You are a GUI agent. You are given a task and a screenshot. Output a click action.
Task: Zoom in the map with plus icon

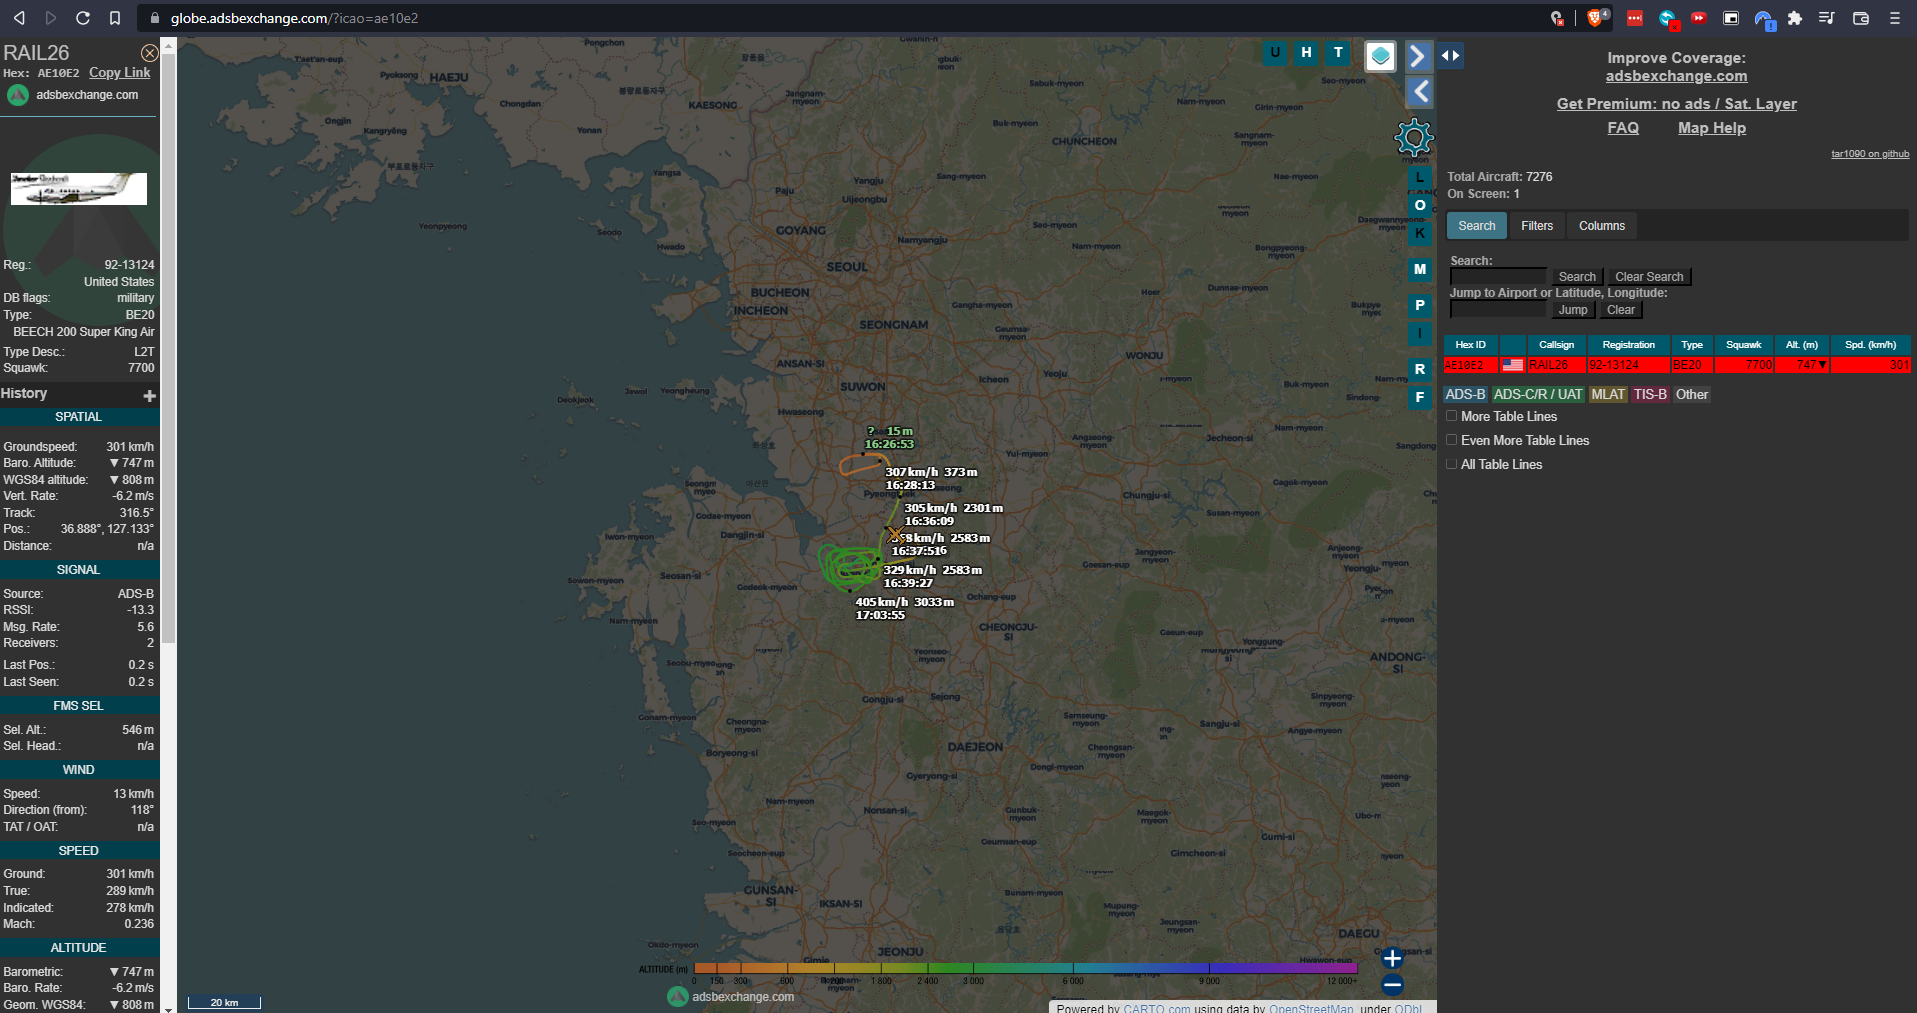pos(1392,958)
